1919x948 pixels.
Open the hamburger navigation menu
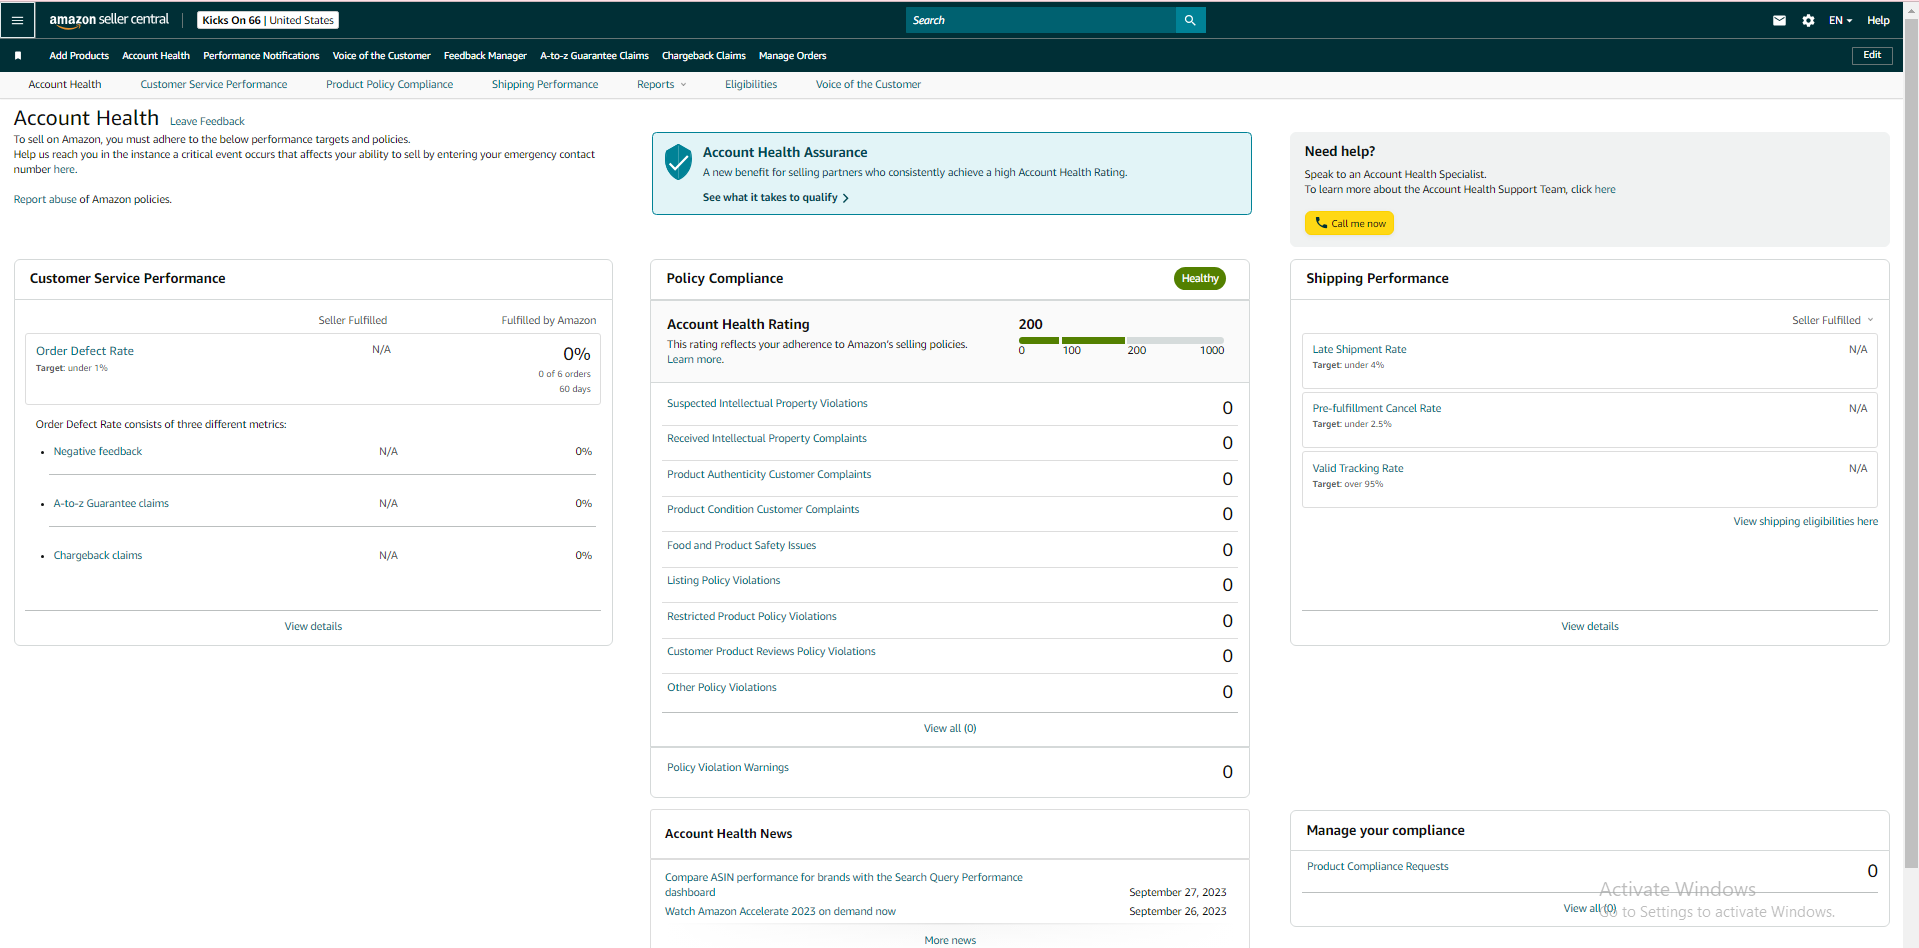coord(17,20)
